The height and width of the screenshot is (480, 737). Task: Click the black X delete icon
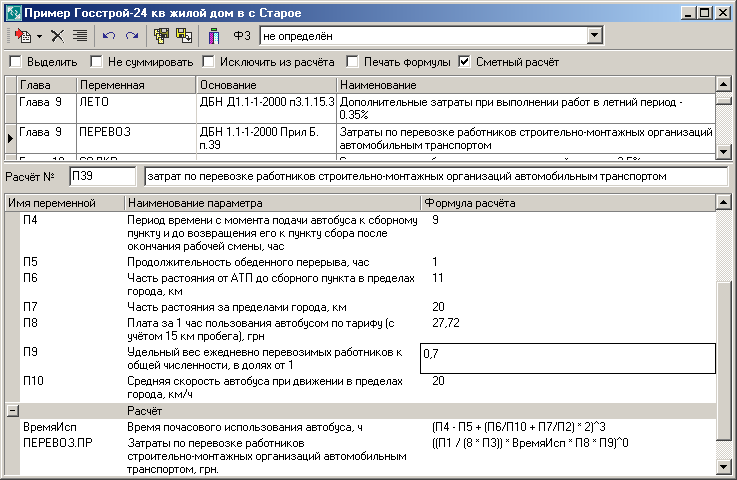[x=57, y=36]
